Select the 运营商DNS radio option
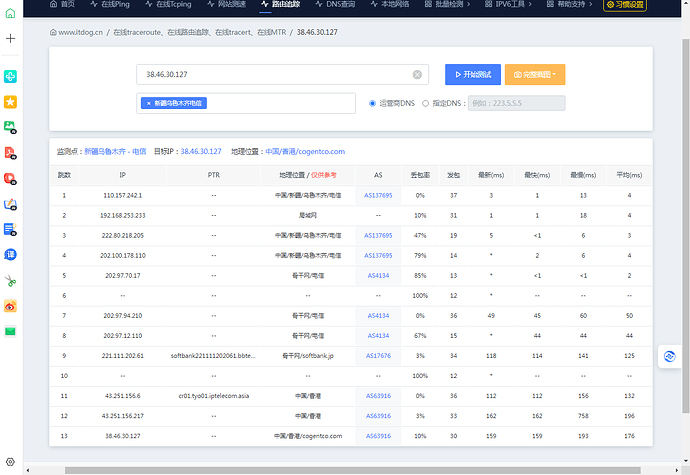Viewport: 690px width, 475px height. [372, 103]
